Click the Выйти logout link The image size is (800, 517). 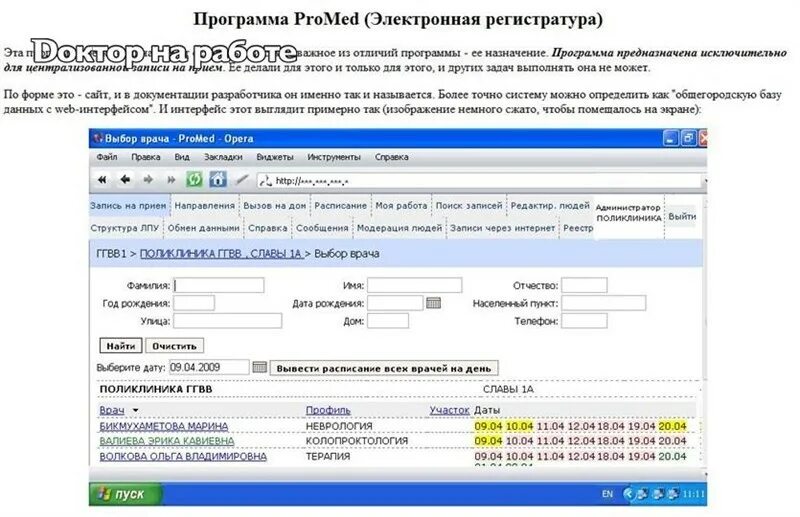point(682,216)
